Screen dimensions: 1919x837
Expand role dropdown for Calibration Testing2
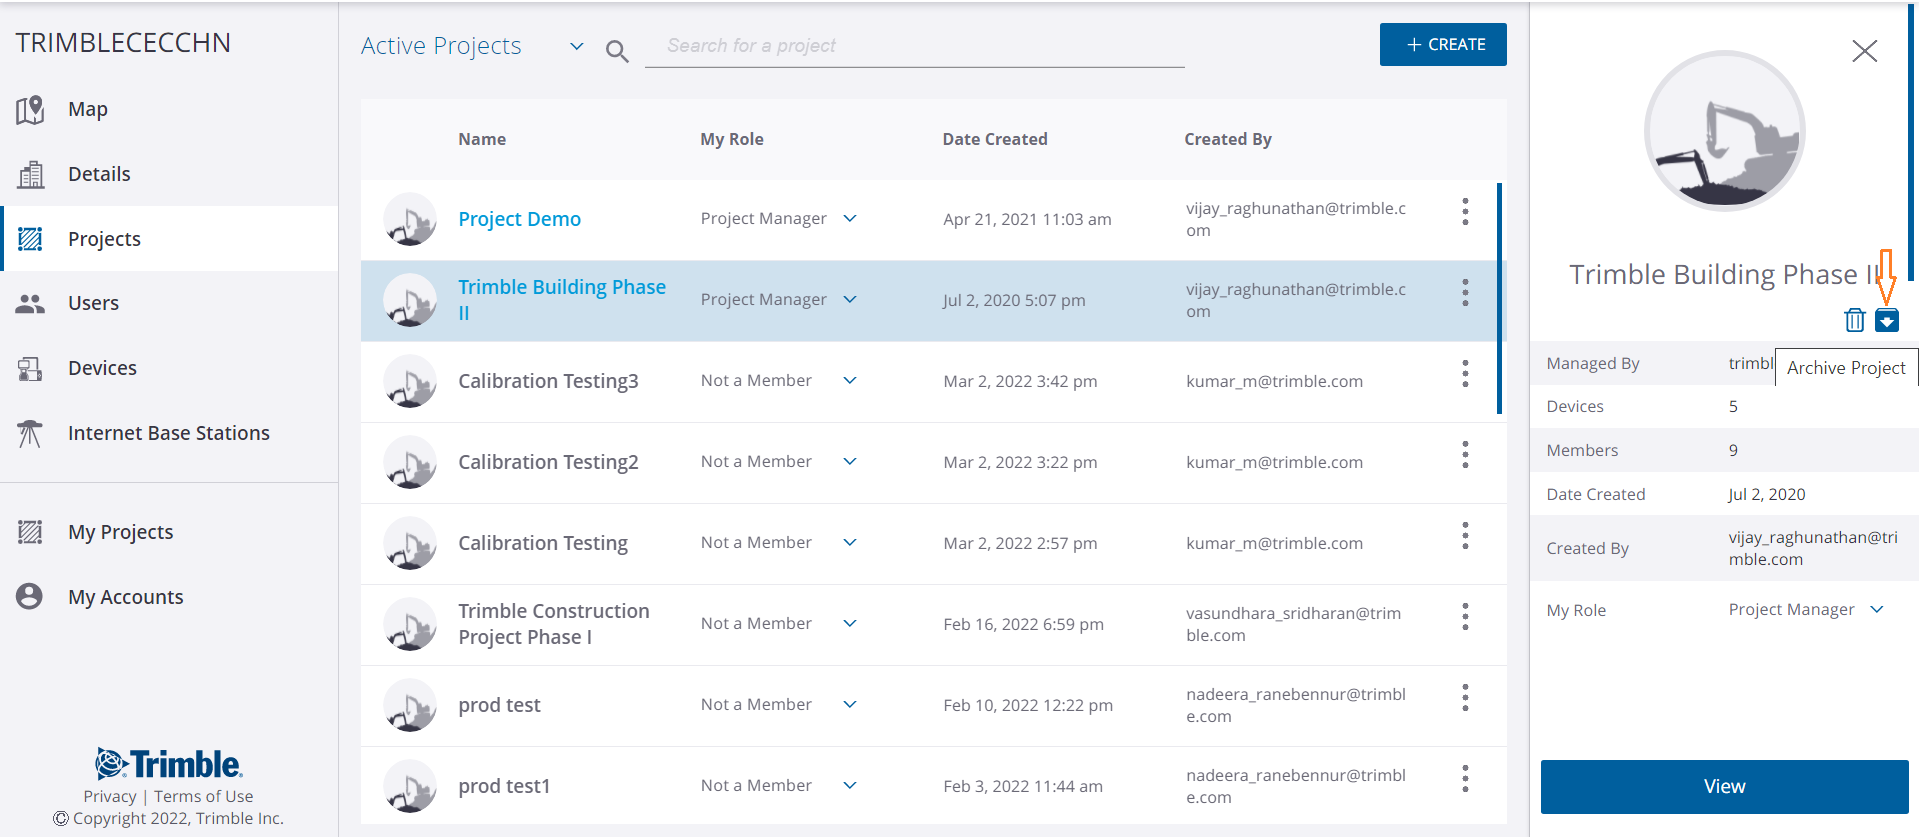coord(850,462)
